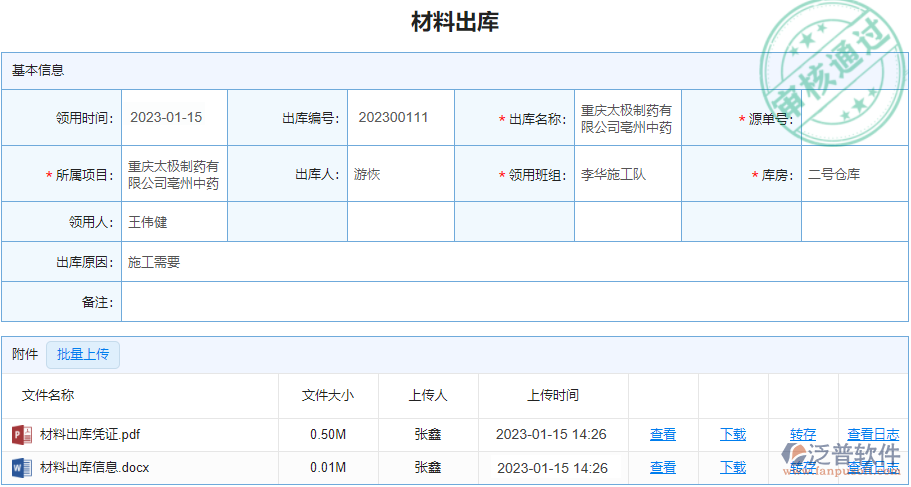Click 张鑫 in the pdf row
The image size is (911, 487).
pyautogui.click(x=428, y=435)
